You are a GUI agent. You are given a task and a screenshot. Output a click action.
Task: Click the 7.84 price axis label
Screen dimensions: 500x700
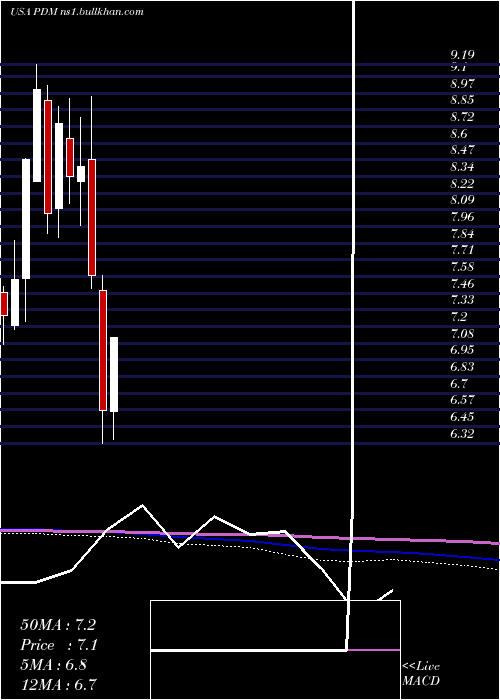462,233
